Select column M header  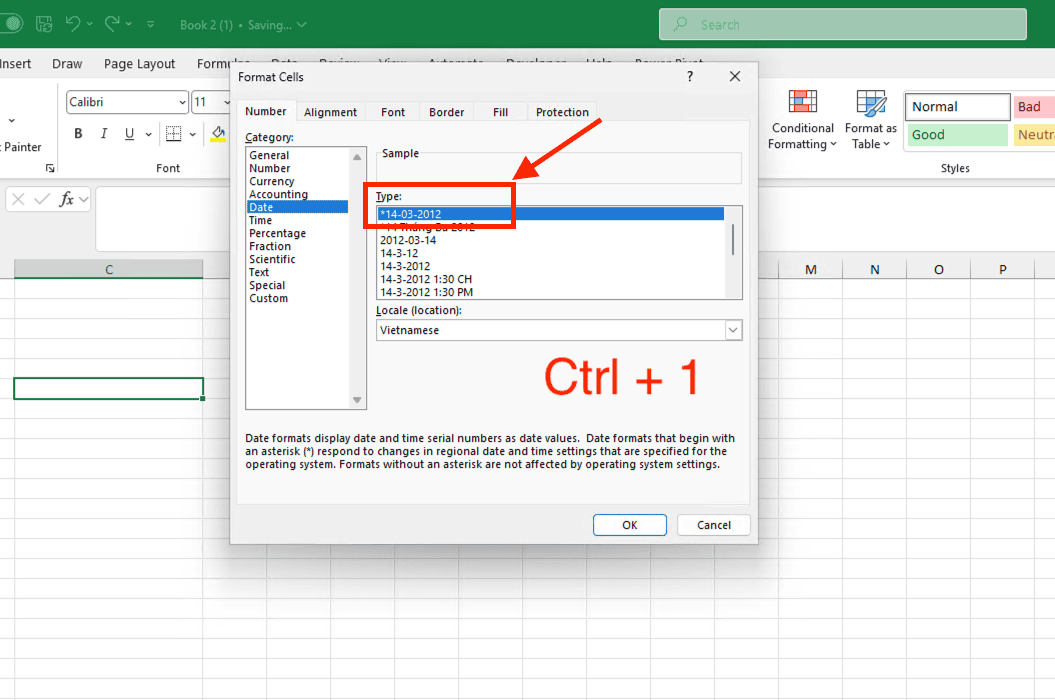811,269
